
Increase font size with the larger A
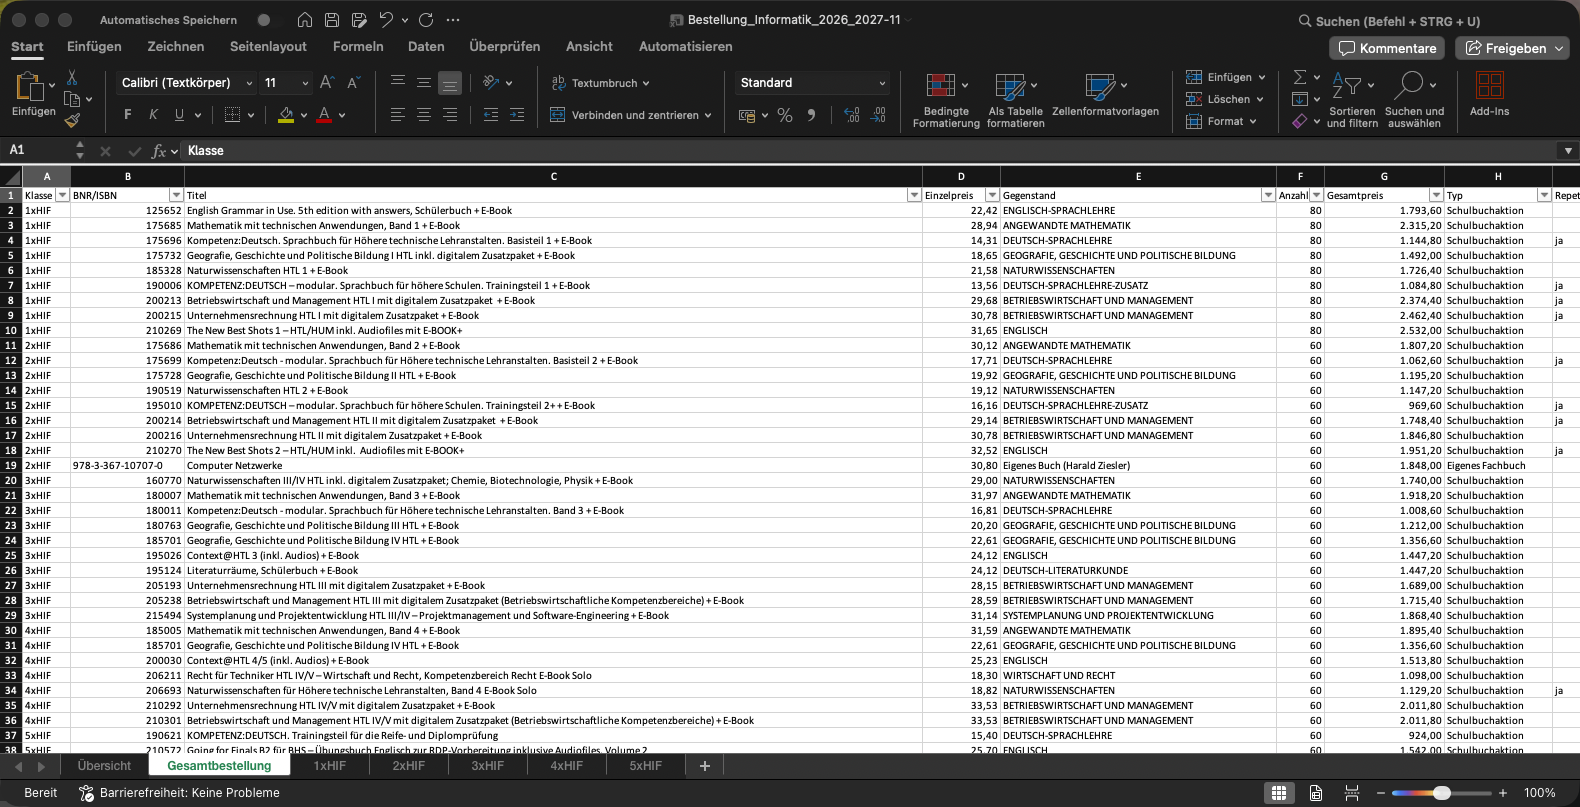(327, 83)
